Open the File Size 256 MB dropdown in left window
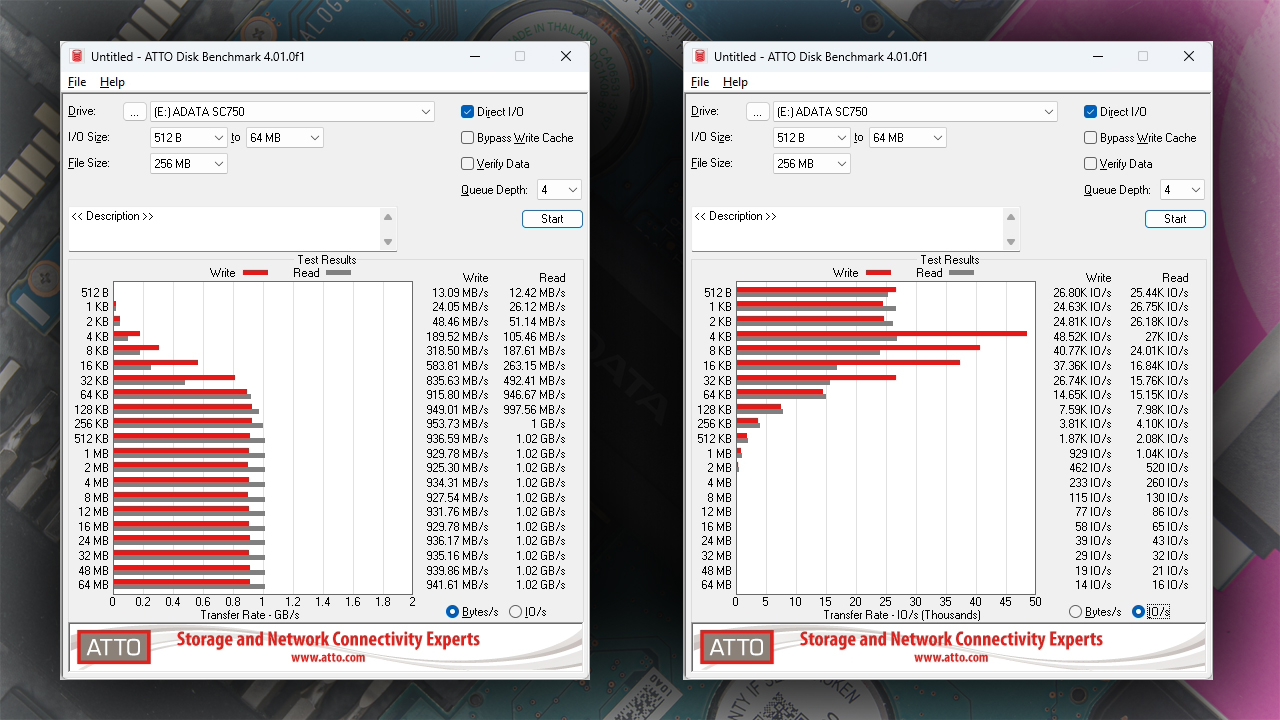1280x720 pixels. click(x=189, y=164)
